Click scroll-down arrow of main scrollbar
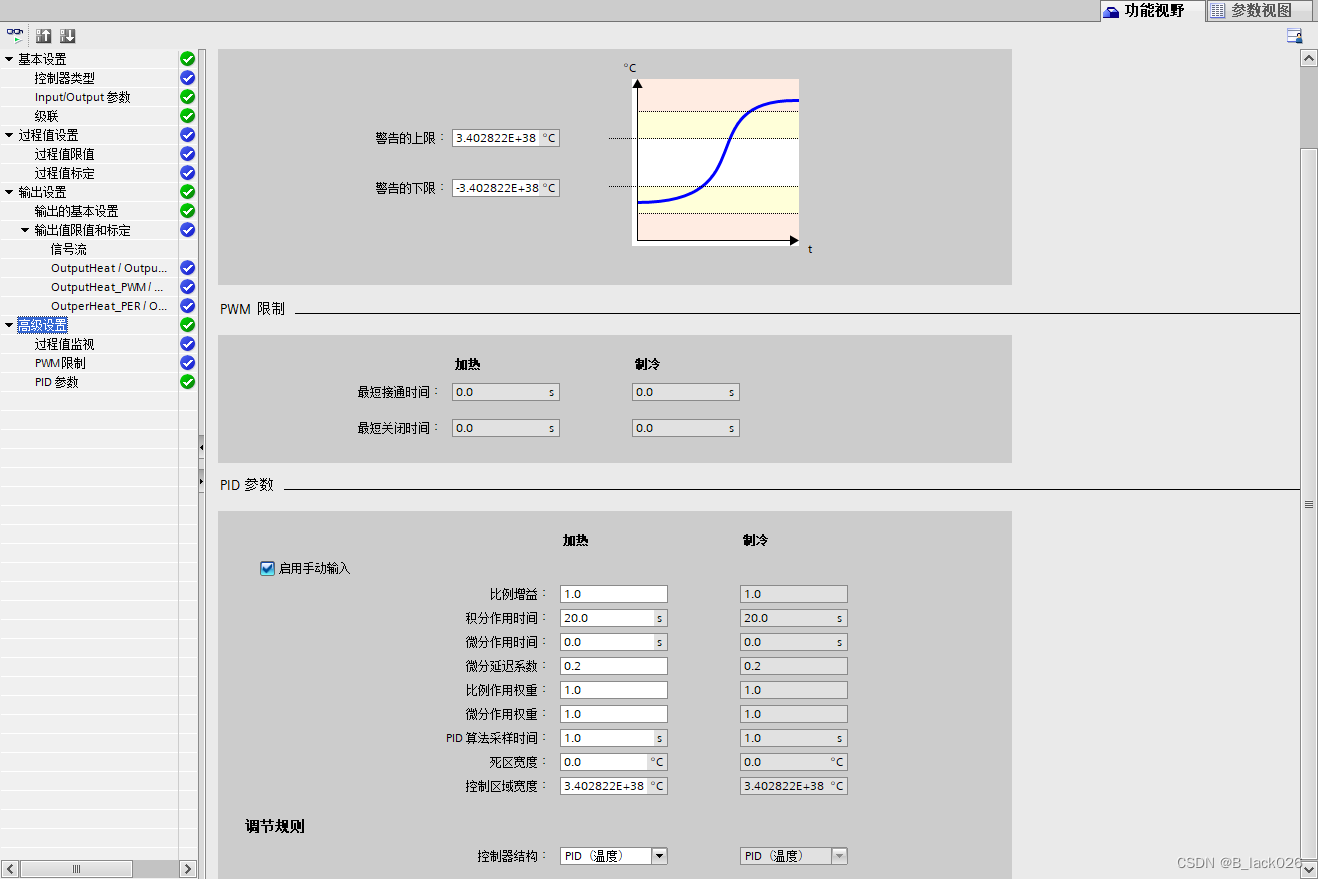 pos(1308,871)
